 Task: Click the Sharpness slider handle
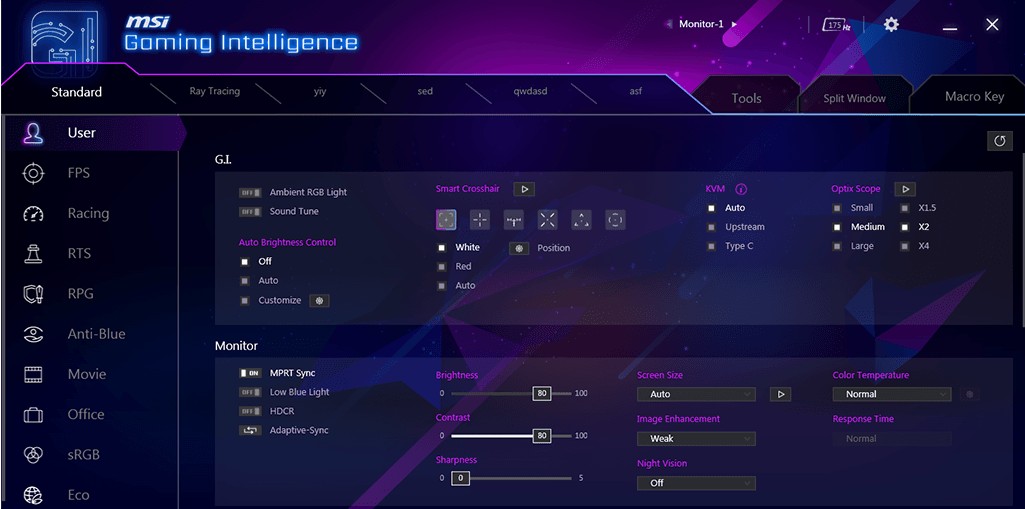(x=460, y=478)
